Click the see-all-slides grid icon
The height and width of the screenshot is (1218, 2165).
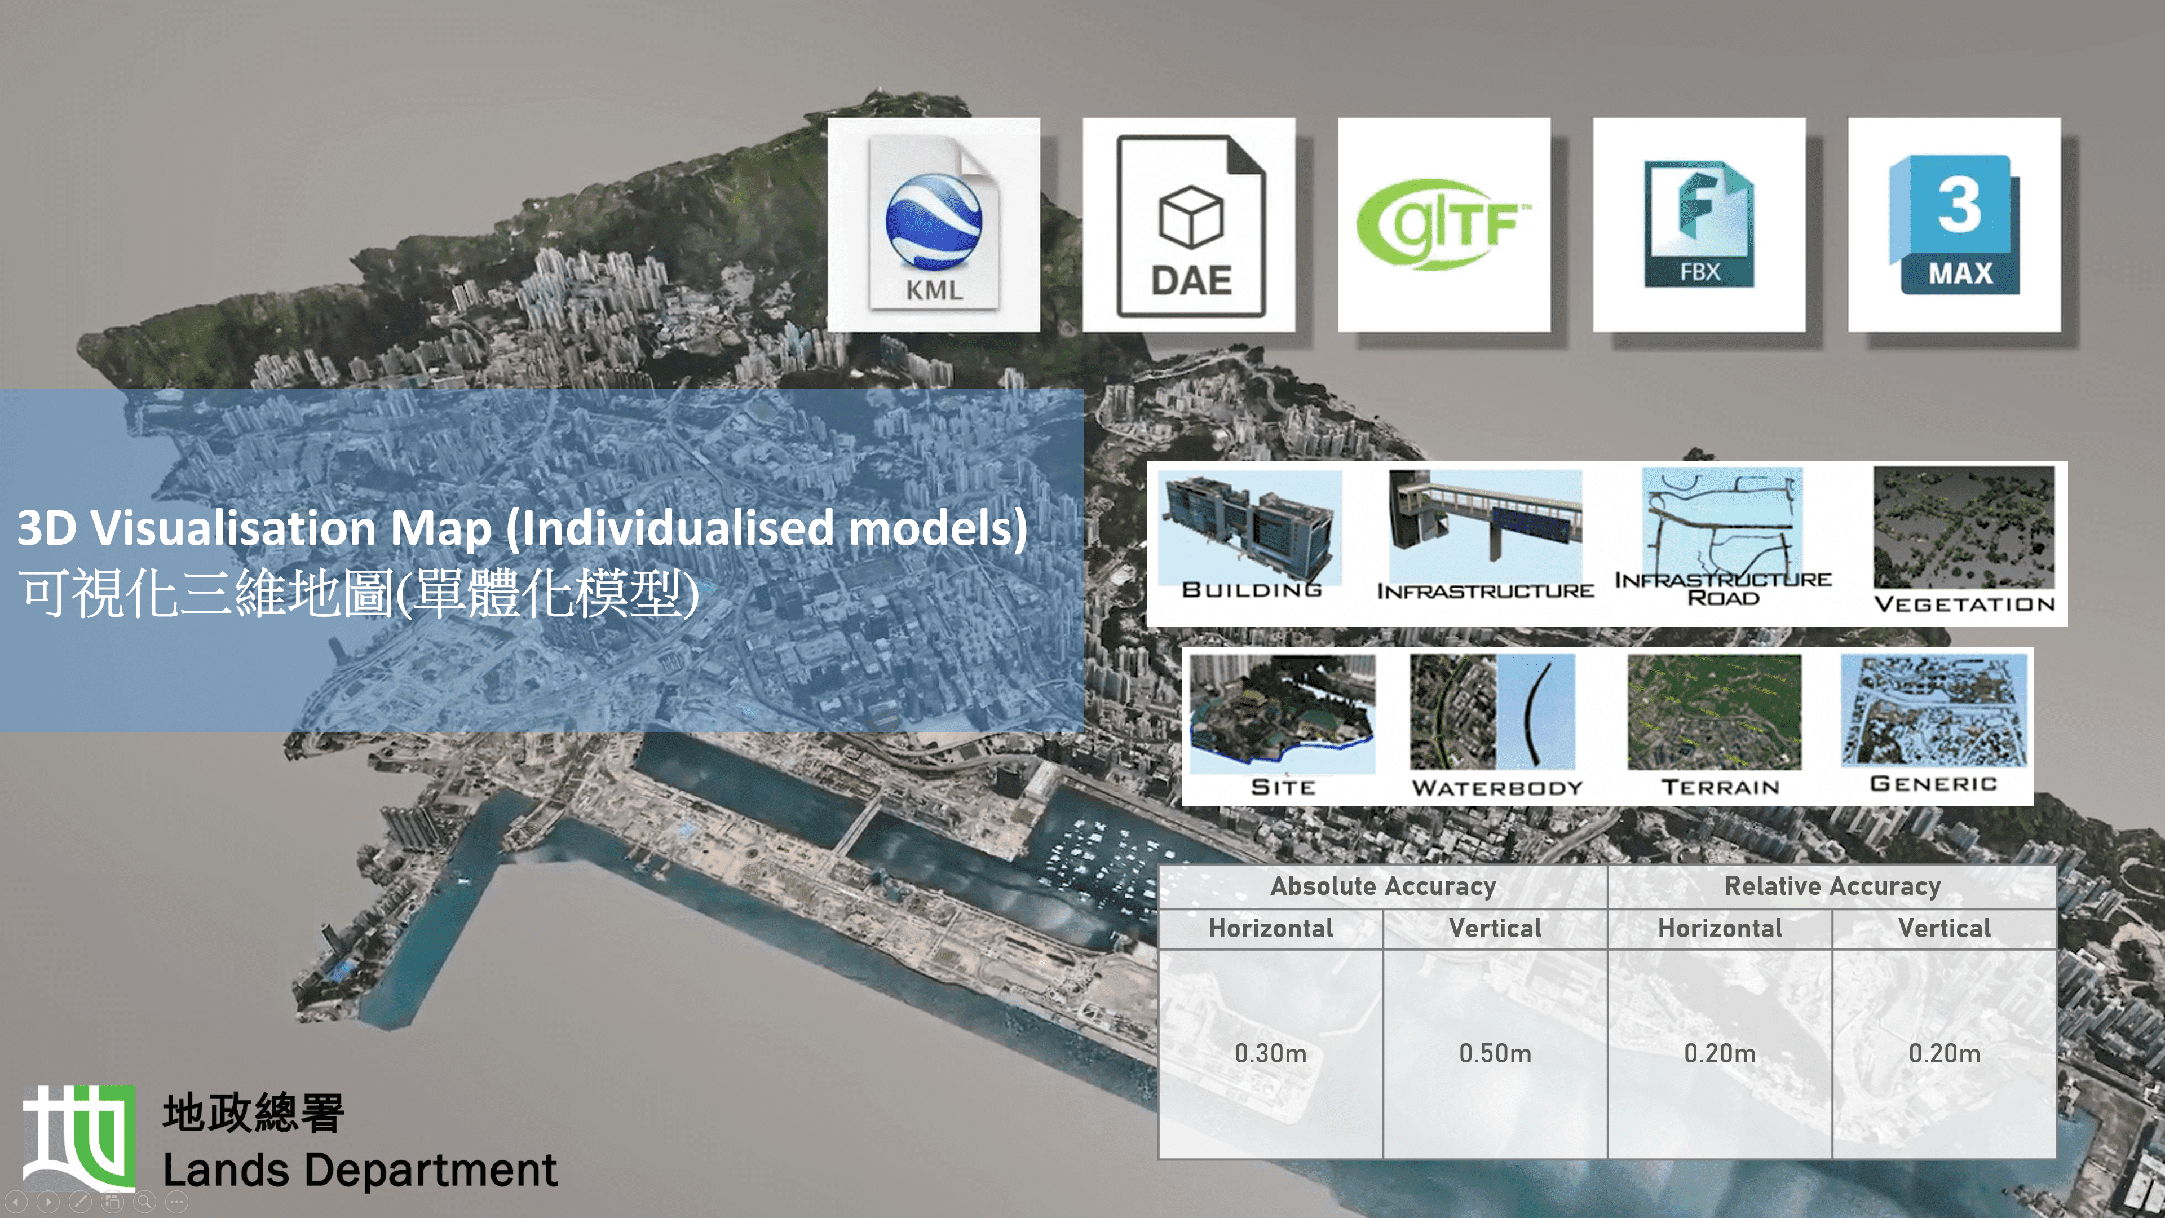click(x=112, y=1203)
